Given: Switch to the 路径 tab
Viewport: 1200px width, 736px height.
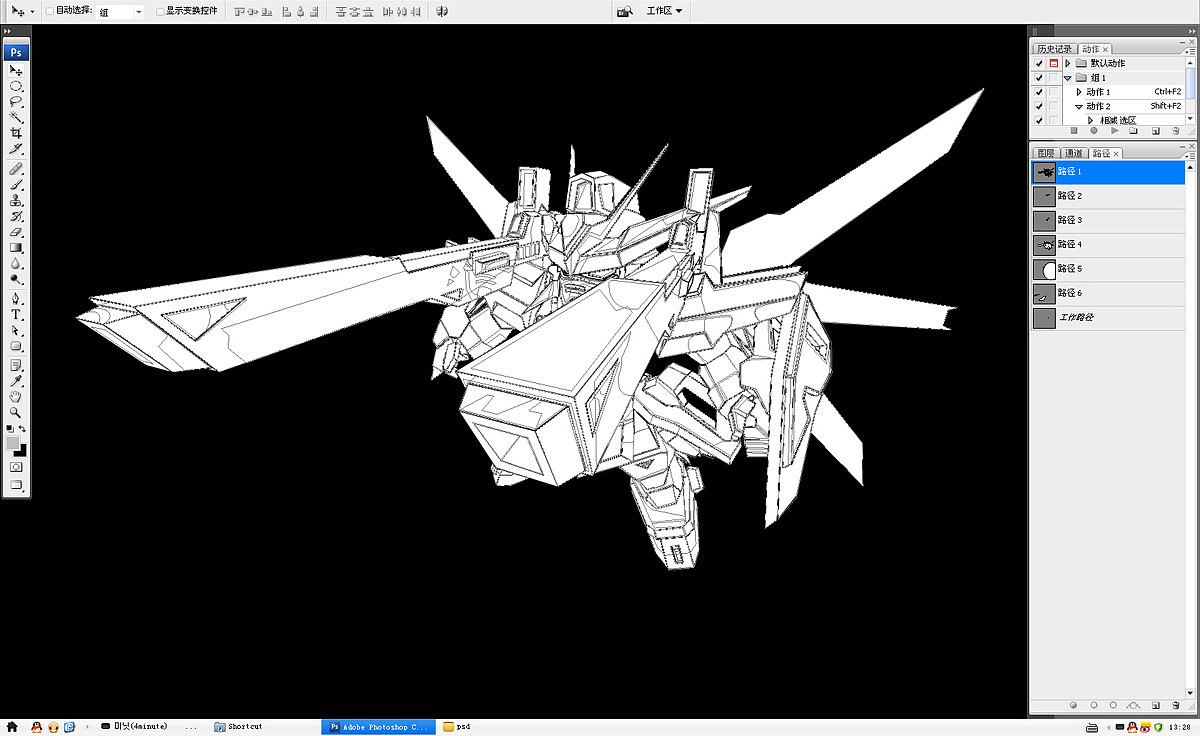Looking at the screenshot, I should point(1105,153).
